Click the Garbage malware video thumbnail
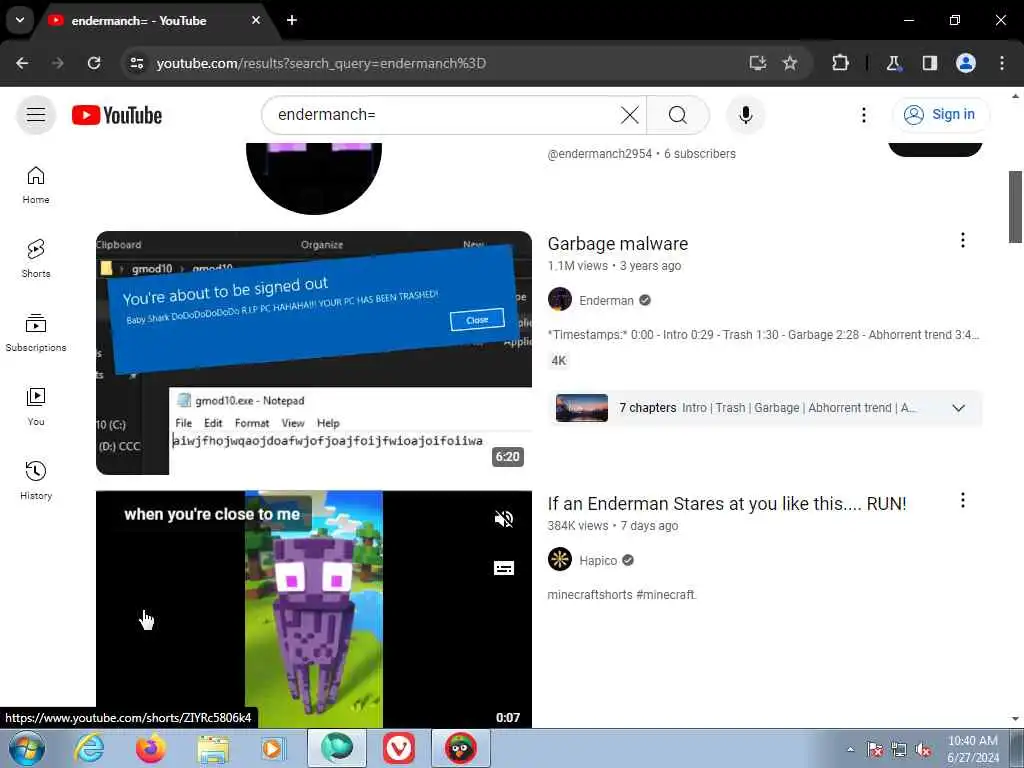 pos(313,353)
